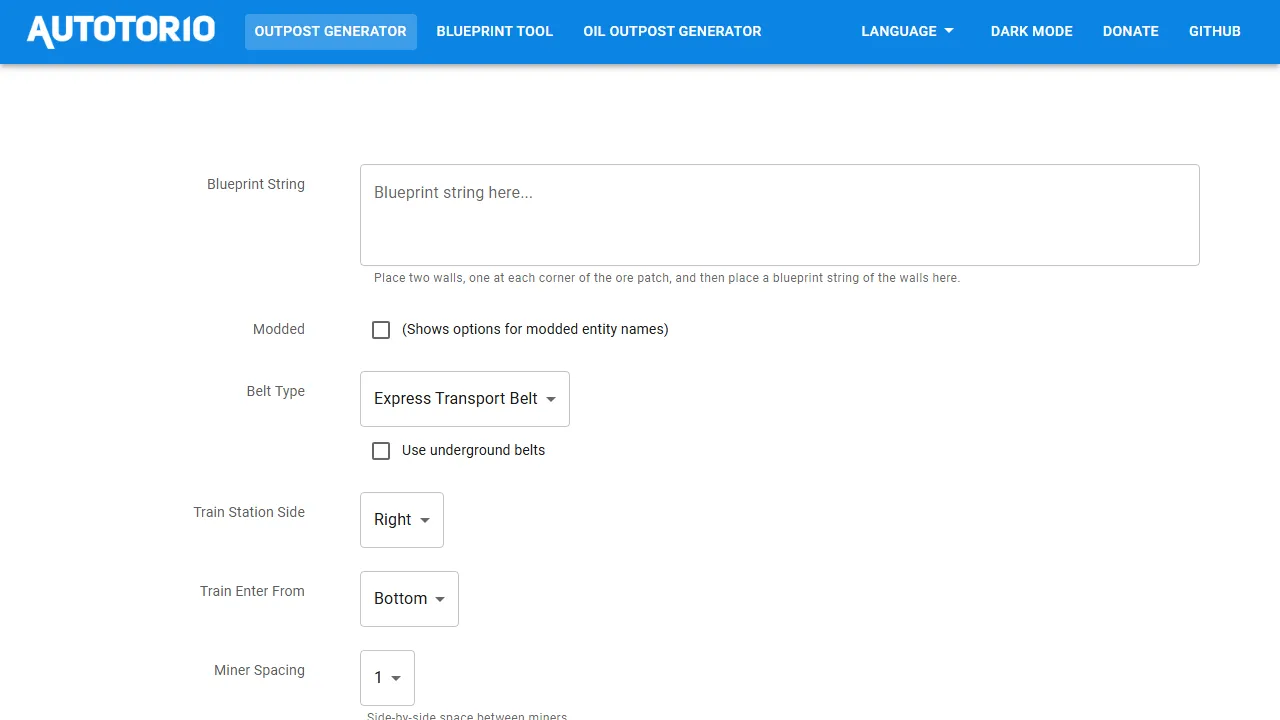Open the GitHub repository link

click(x=1214, y=31)
